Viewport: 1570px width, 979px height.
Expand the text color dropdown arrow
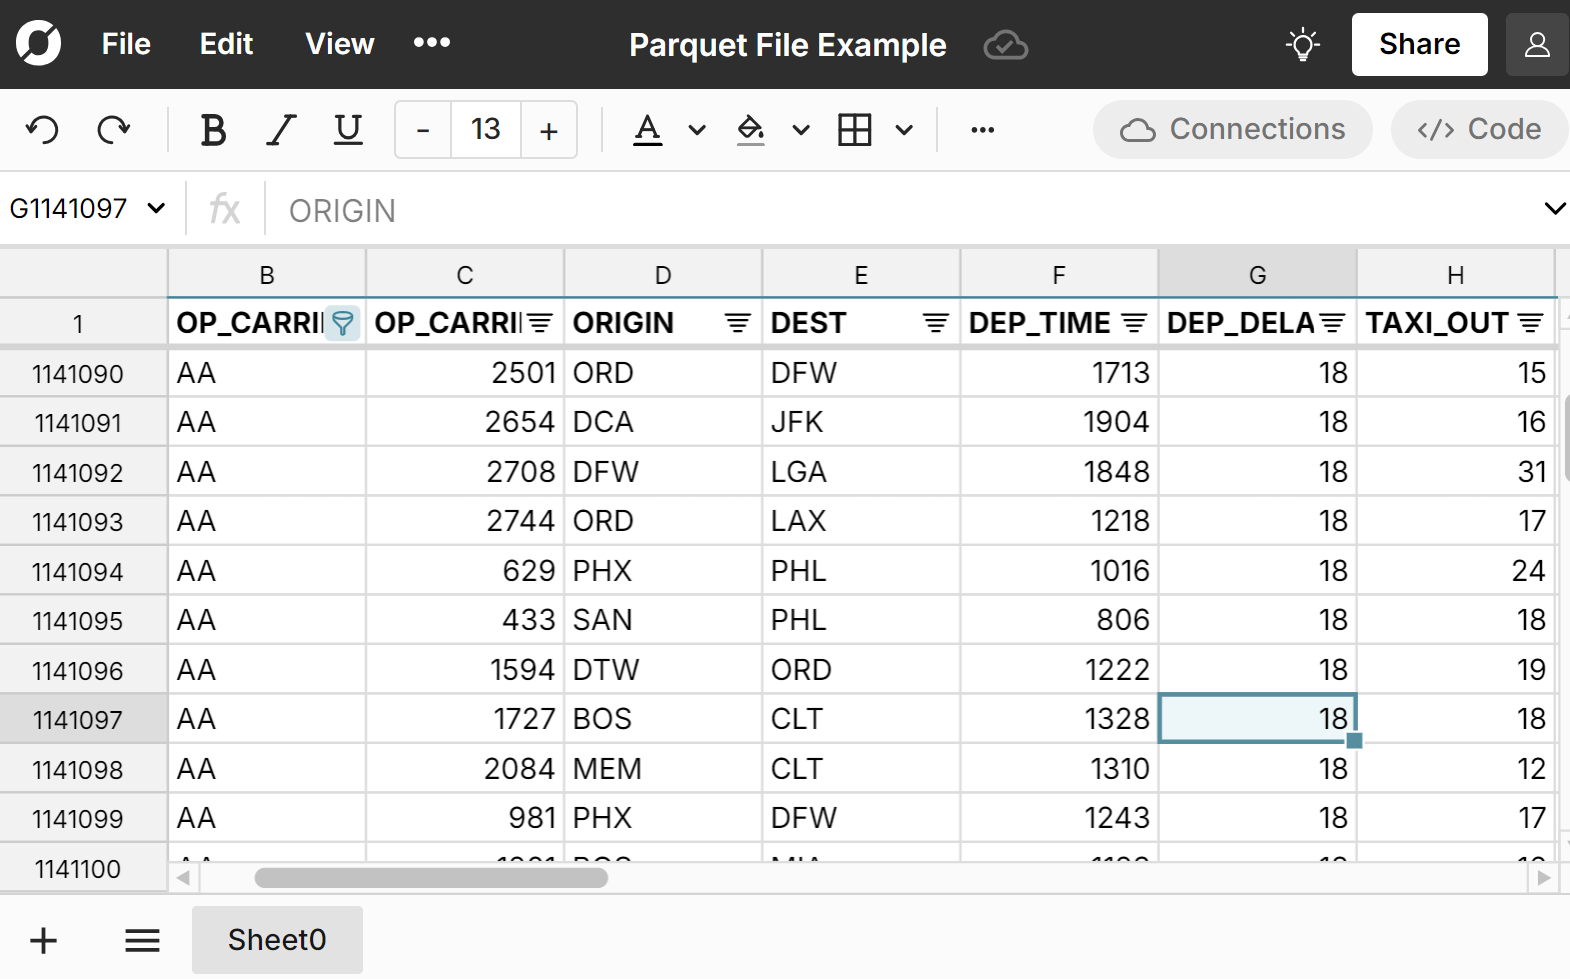[697, 130]
